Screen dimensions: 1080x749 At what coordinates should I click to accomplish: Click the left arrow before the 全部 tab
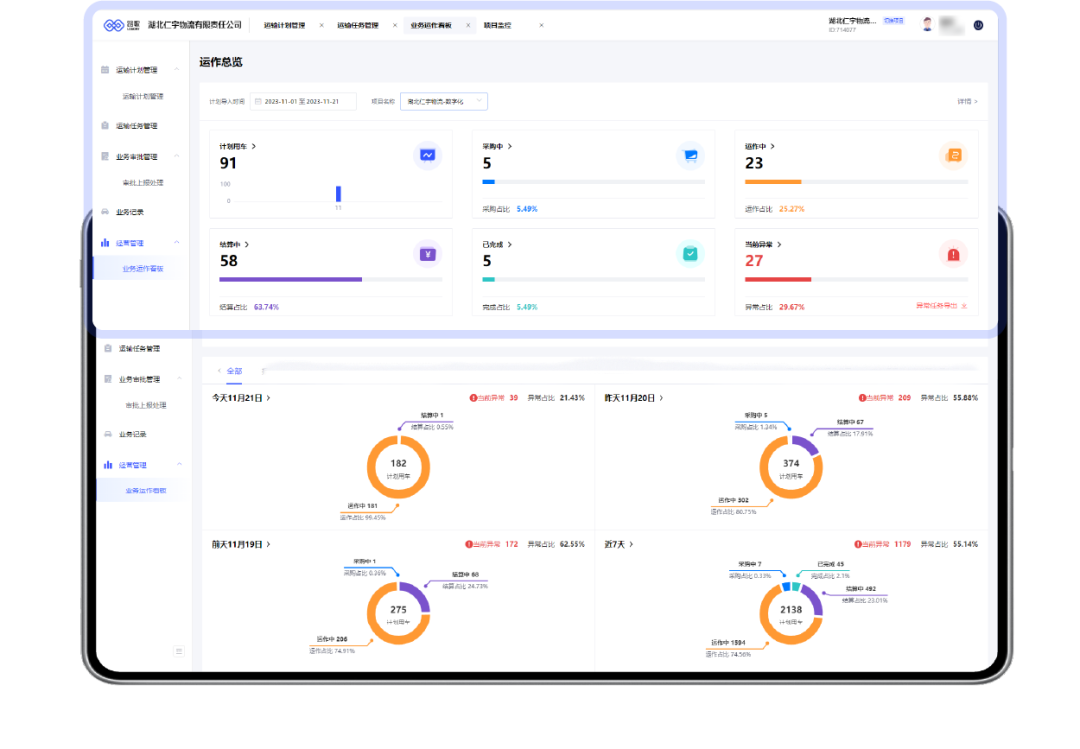click(219, 371)
